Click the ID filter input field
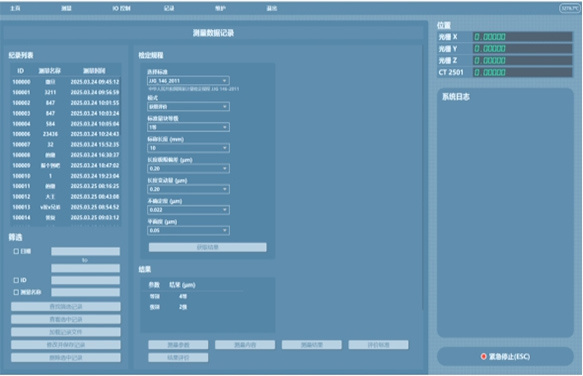This screenshot has width=583, height=376. tap(86, 280)
